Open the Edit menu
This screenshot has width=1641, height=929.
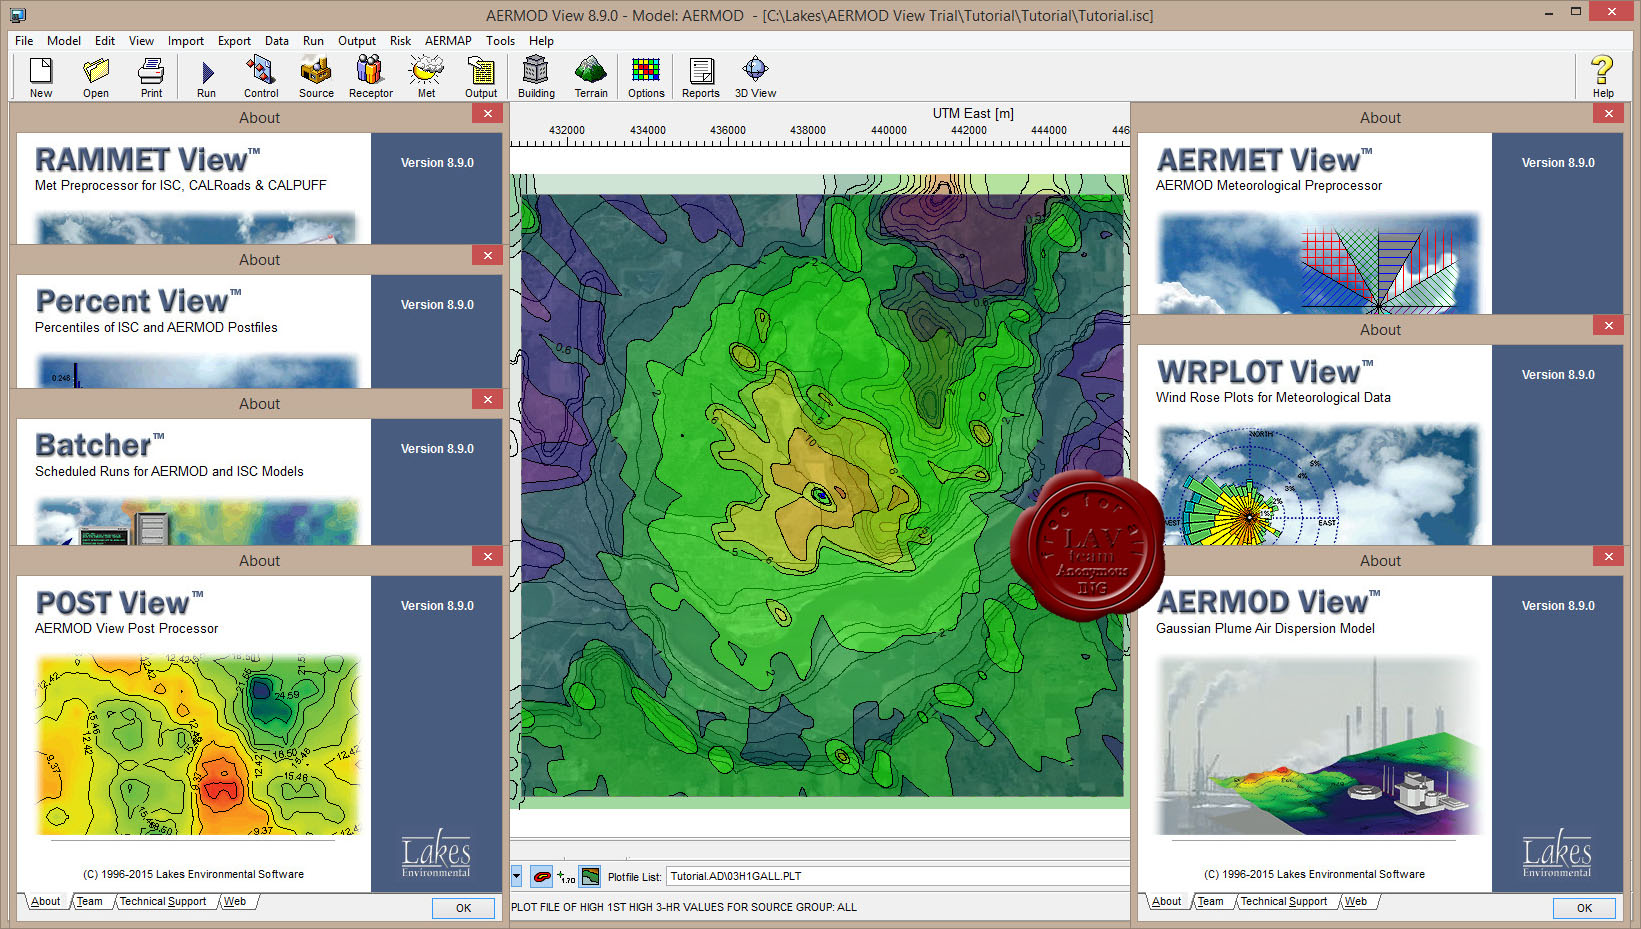pos(105,41)
